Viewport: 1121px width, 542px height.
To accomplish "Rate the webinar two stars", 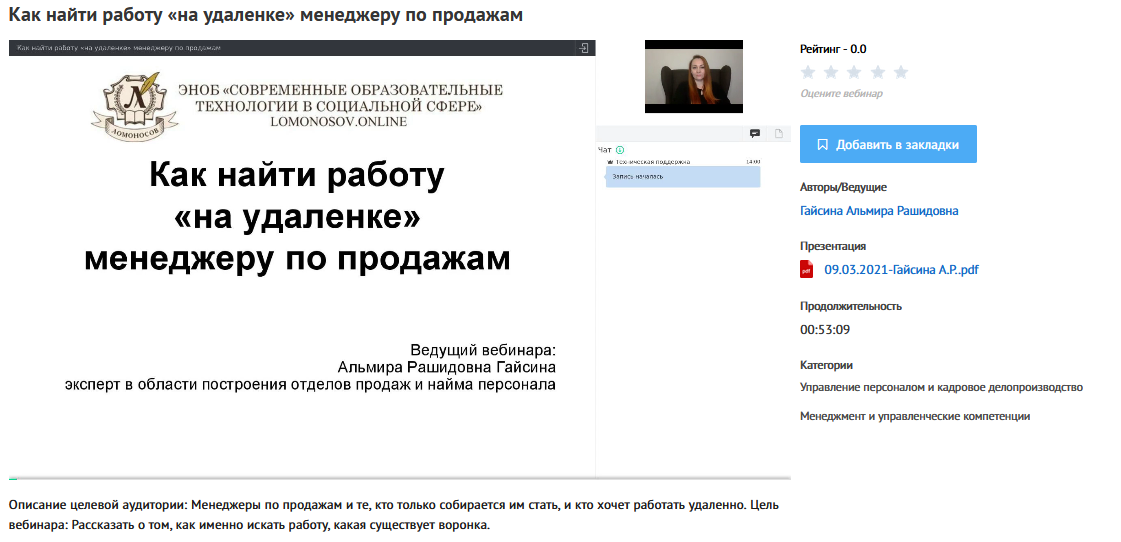I will tap(831, 72).
